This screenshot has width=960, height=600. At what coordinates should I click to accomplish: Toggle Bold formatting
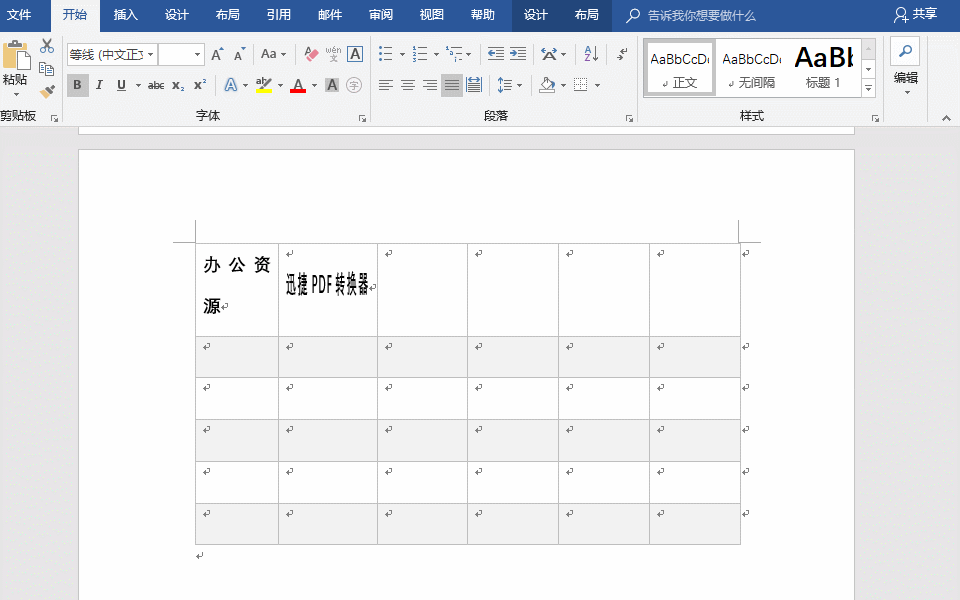[x=77, y=85]
